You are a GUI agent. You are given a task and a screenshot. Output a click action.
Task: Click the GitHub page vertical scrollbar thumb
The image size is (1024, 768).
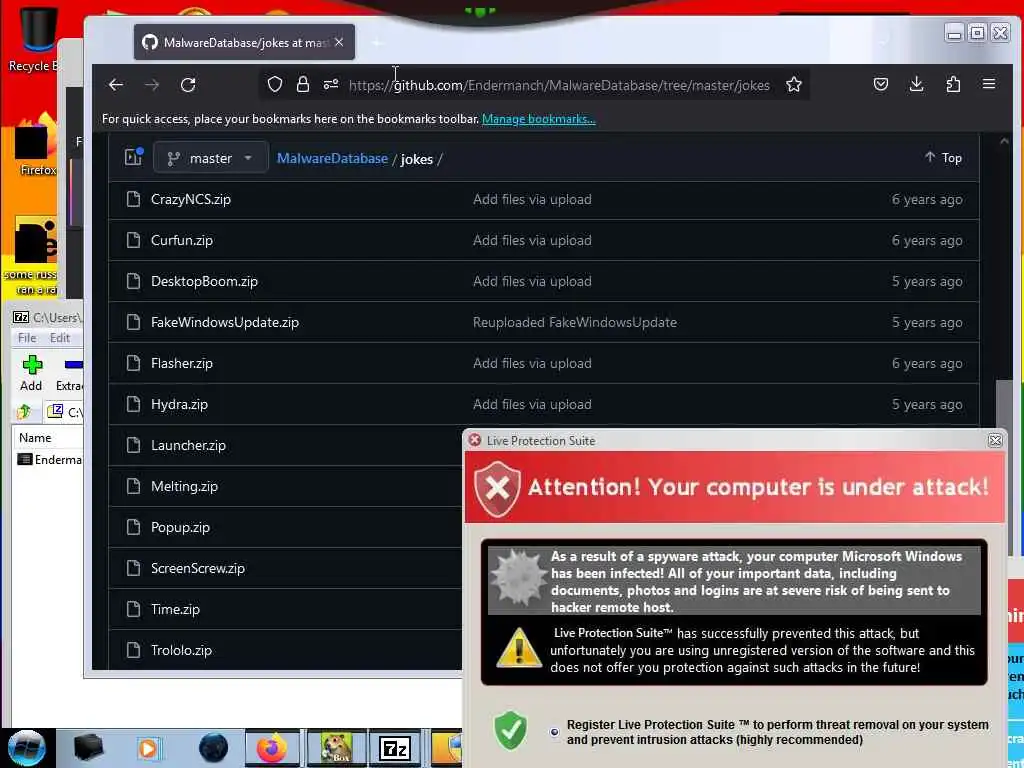[1004, 406]
